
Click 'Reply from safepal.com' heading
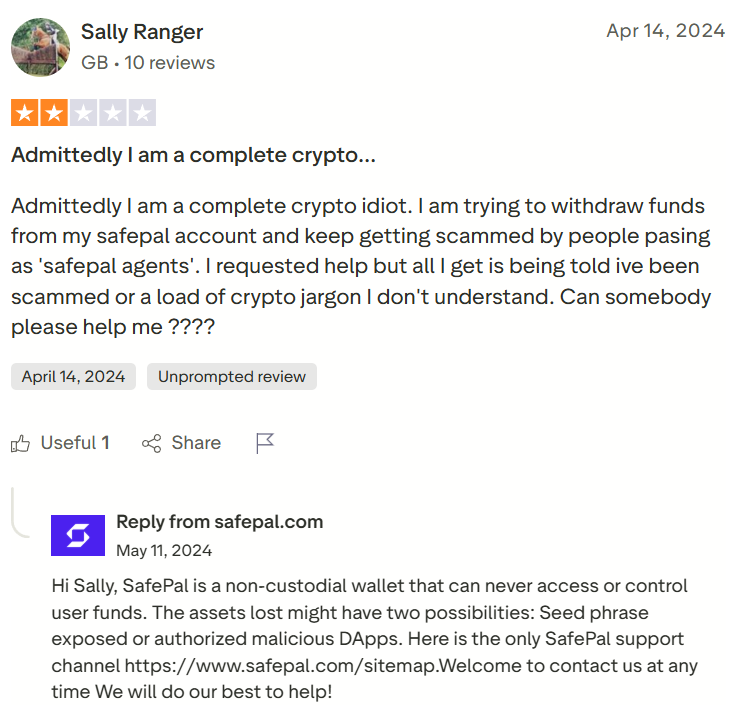click(220, 522)
